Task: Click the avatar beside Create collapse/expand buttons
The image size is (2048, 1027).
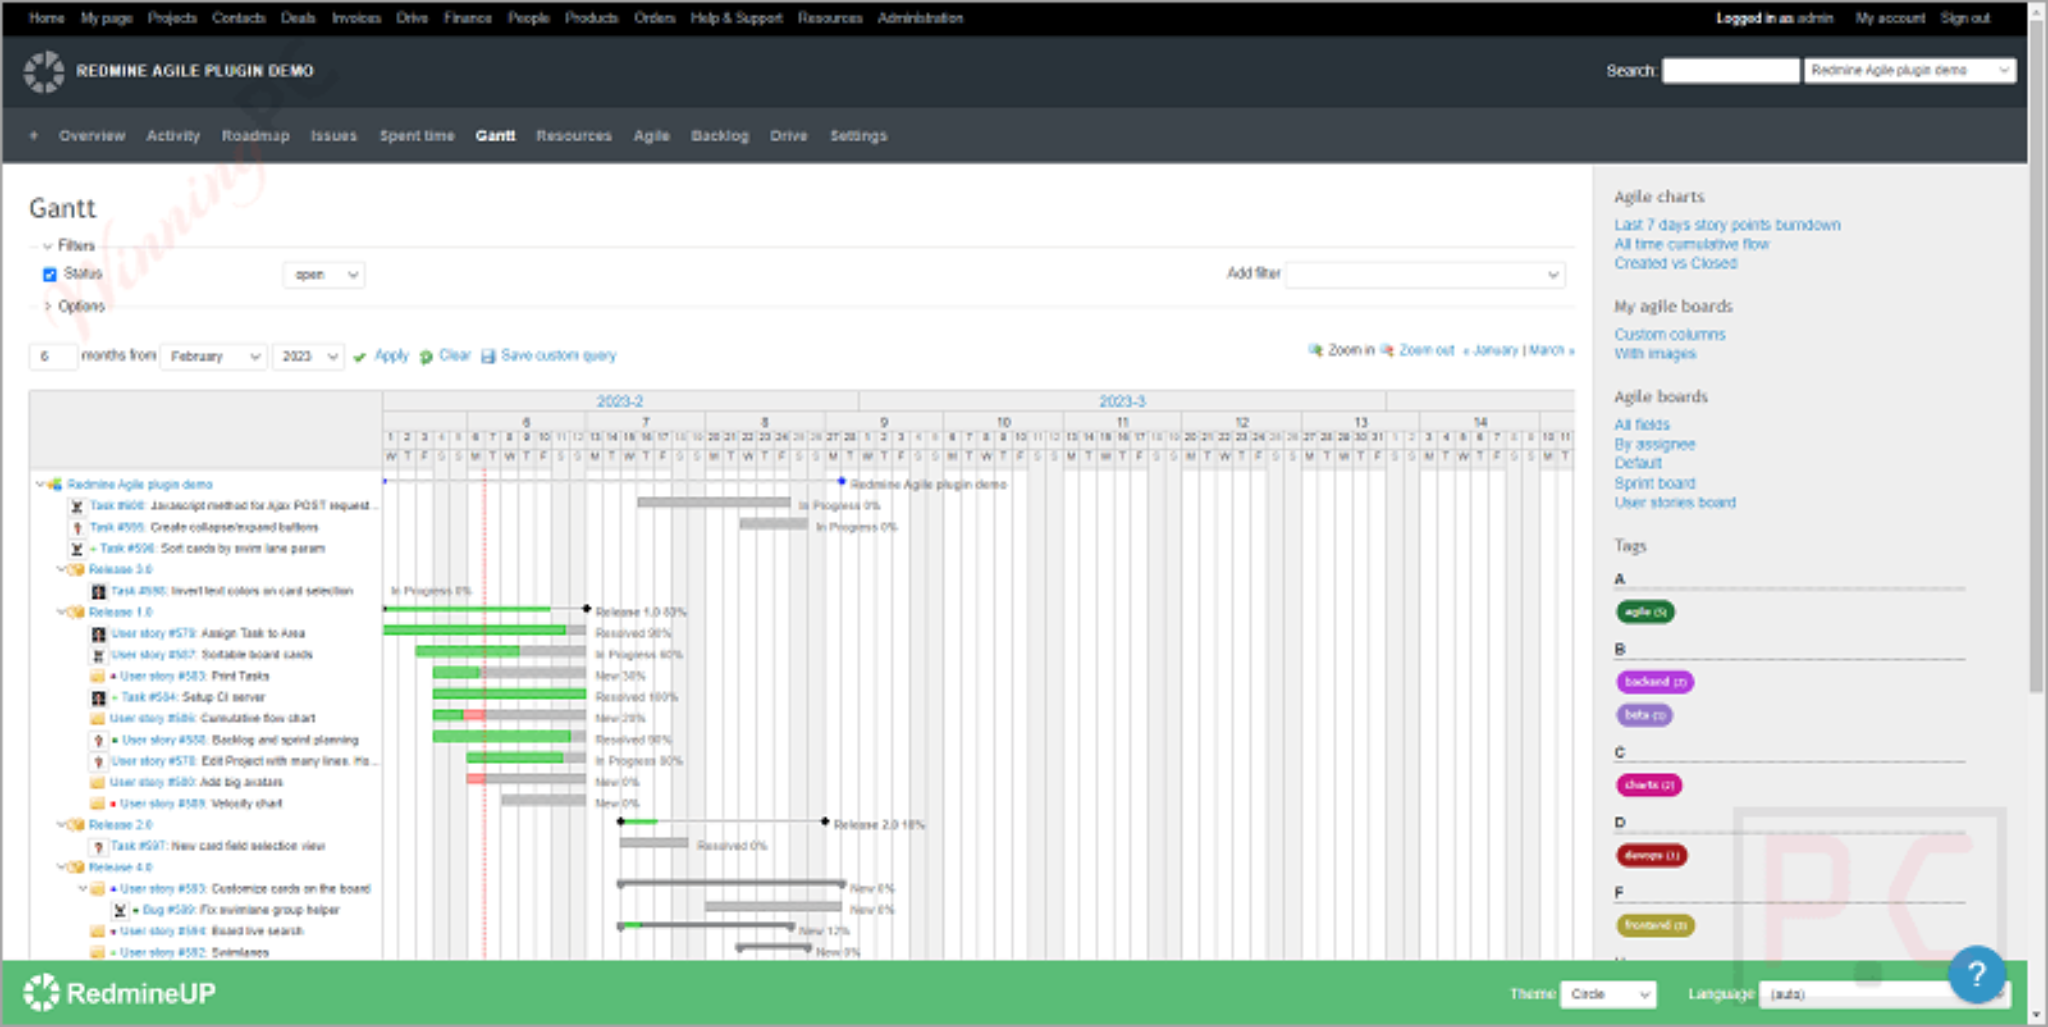Action: [77, 527]
